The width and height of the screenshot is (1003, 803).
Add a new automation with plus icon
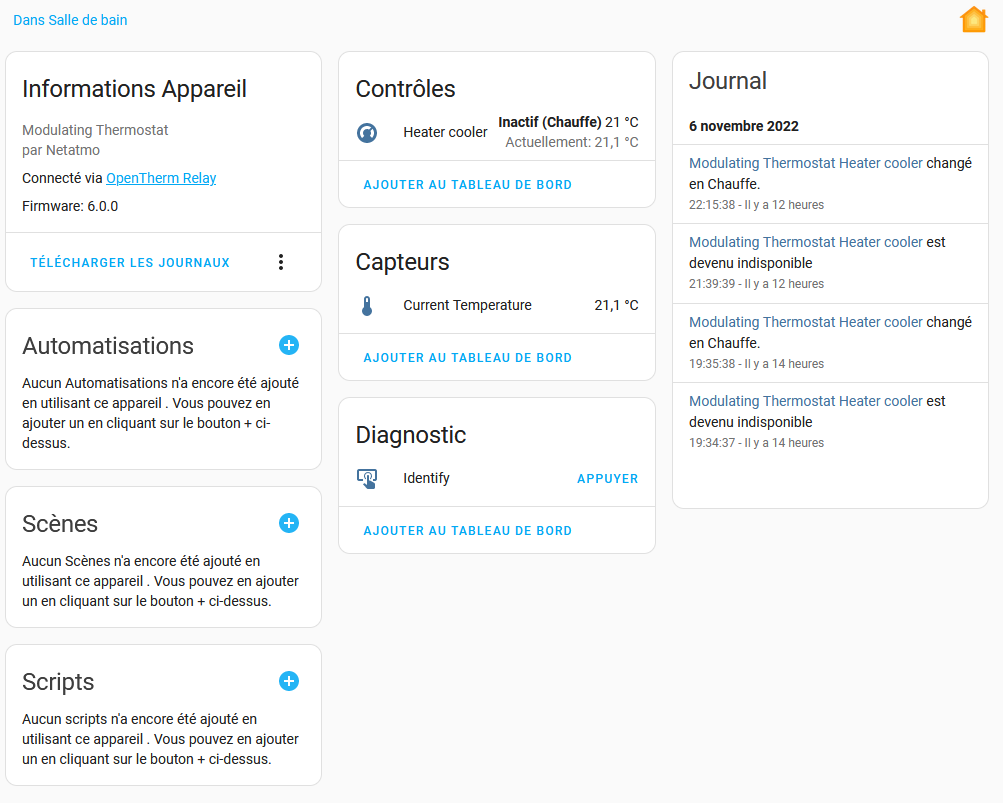coord(288,346)
